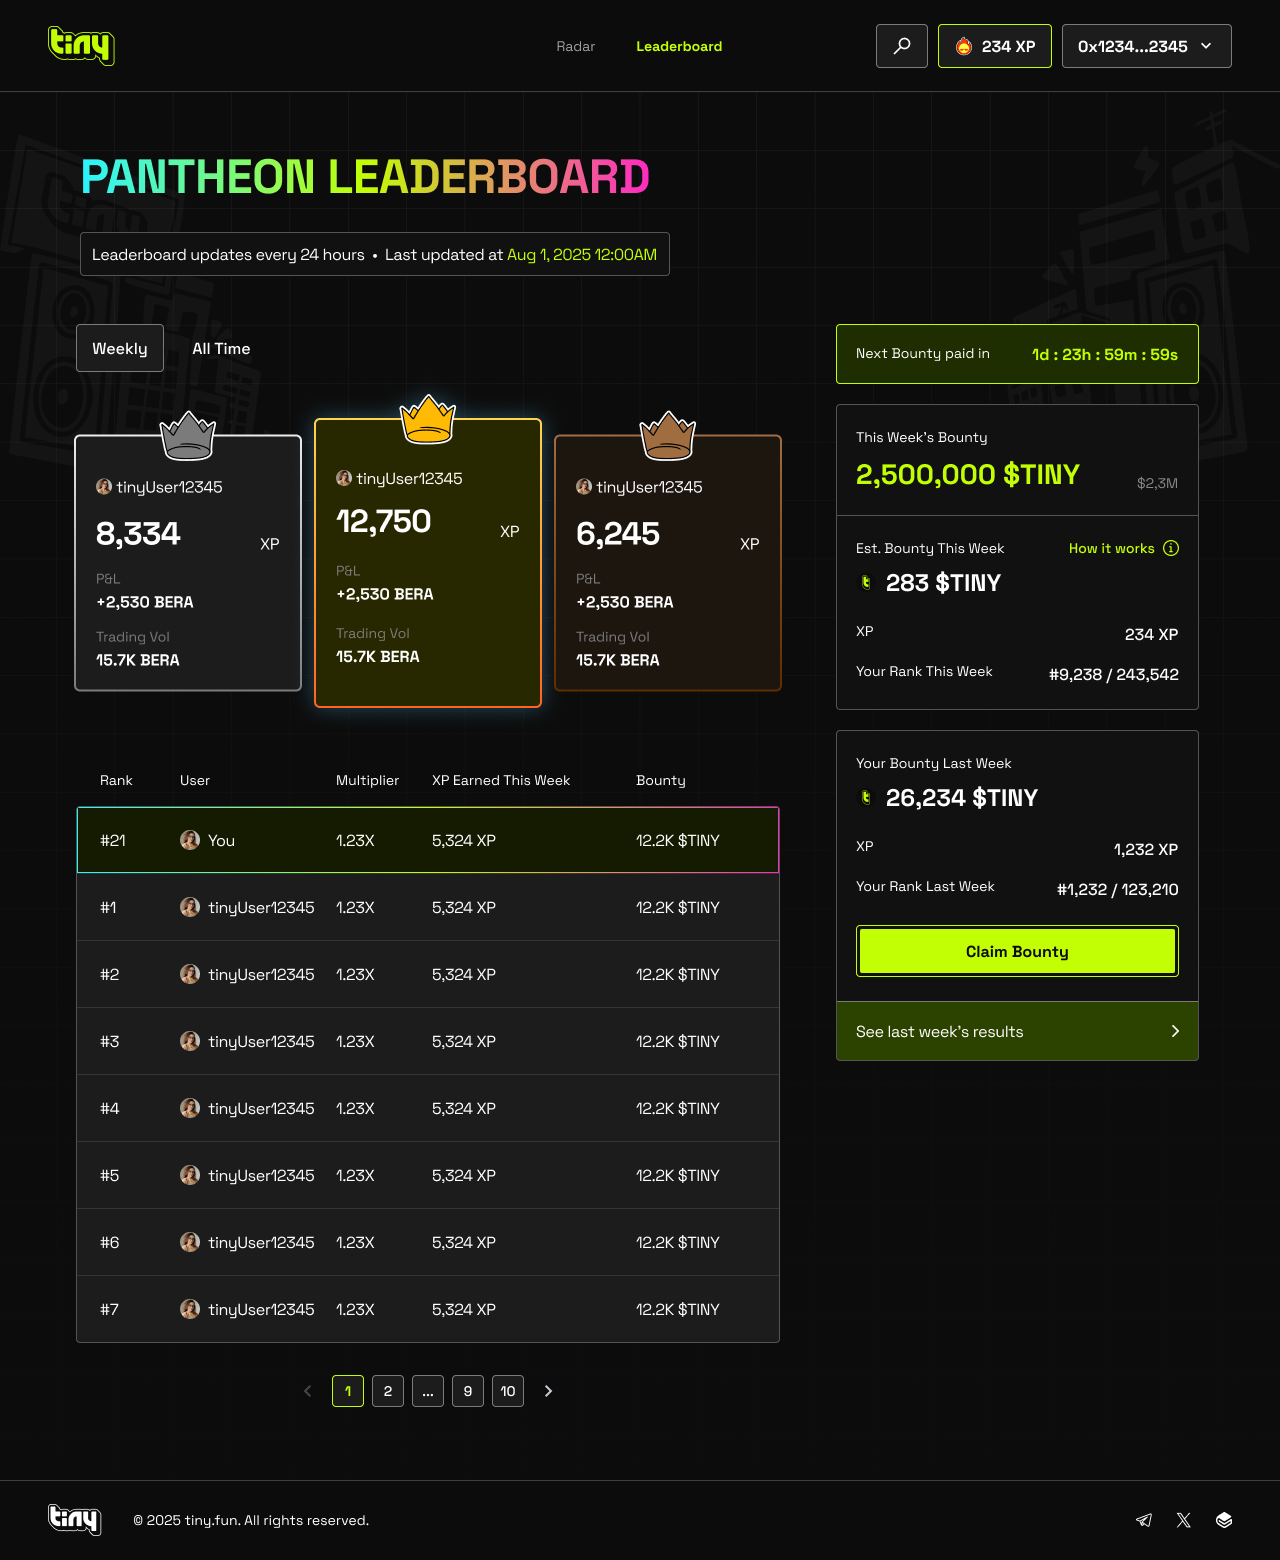The height and width of the screenshot is (1560, 1280).
Task: Click the avatar in rank #6 row
Action: click(x=190, y=1242)
